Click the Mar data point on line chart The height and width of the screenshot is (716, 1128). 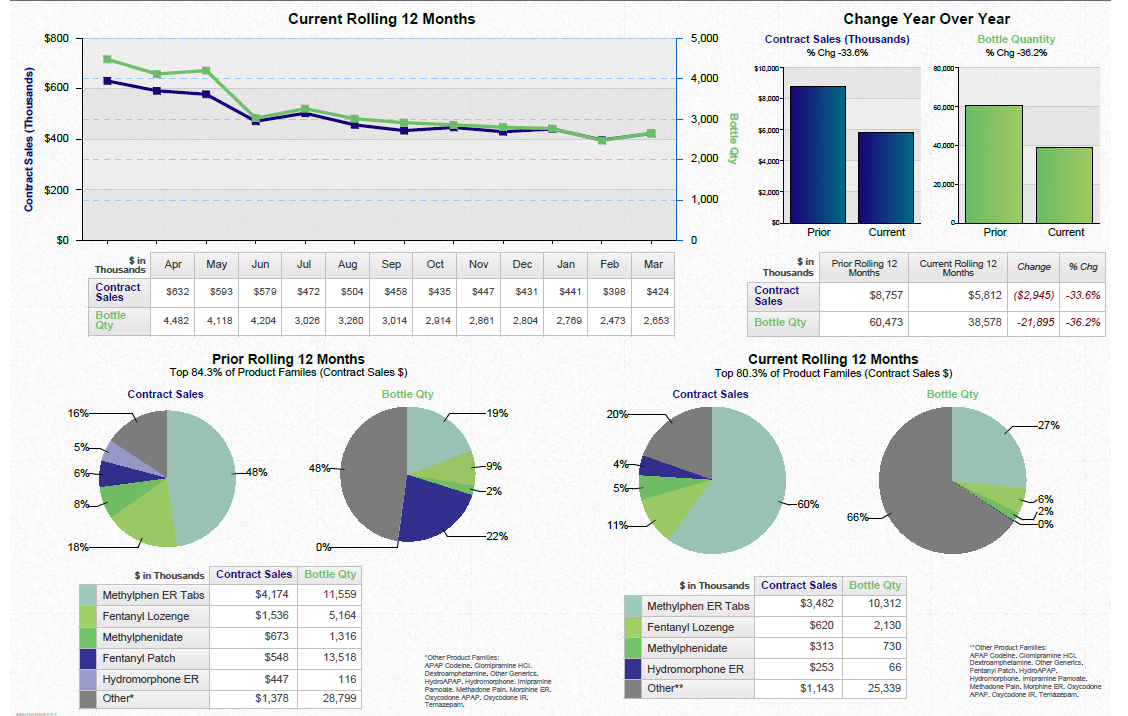point(653,131)
